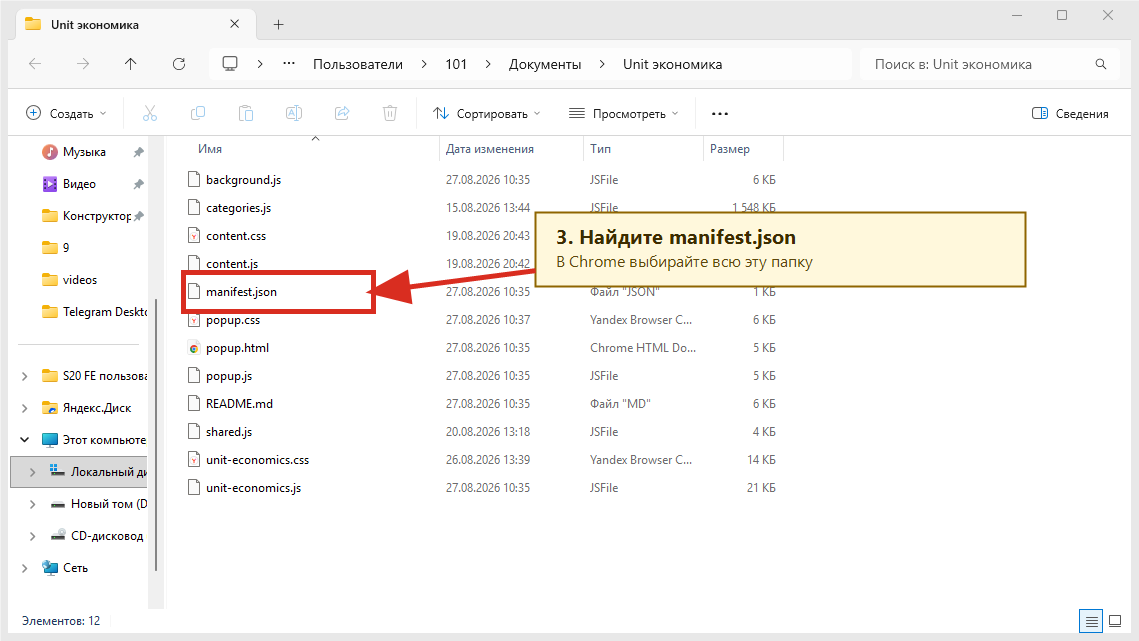
Task: Open the Создать dropdown
Action: tap(66, 113)
